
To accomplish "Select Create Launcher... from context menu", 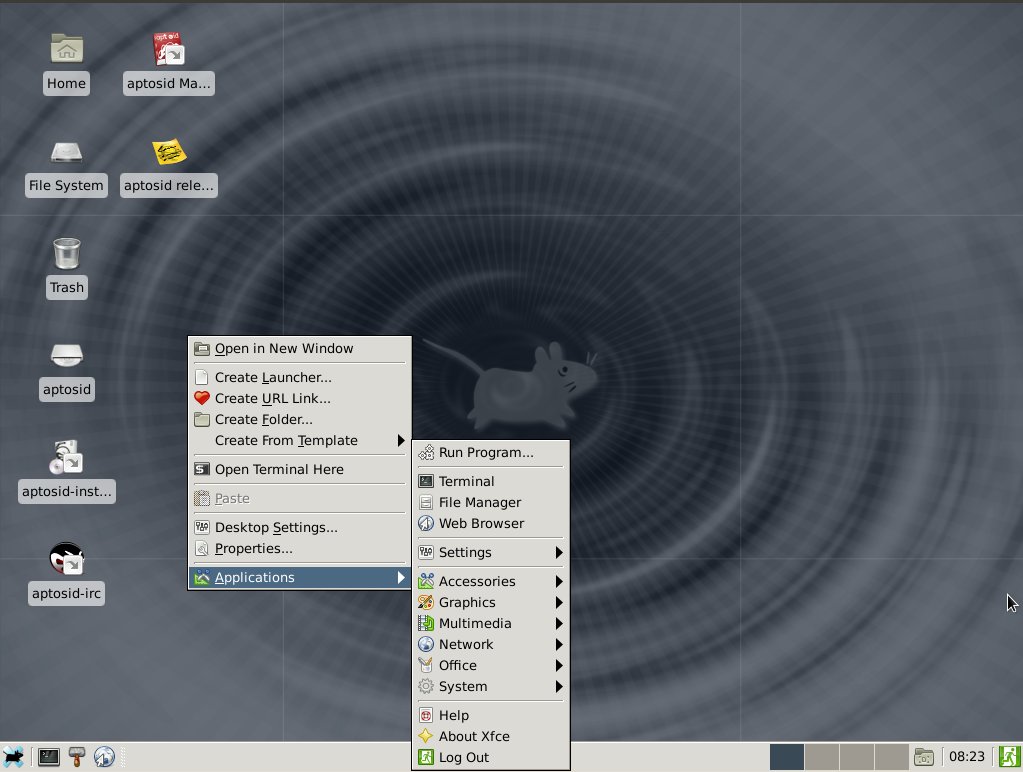I will coord(299,377).
